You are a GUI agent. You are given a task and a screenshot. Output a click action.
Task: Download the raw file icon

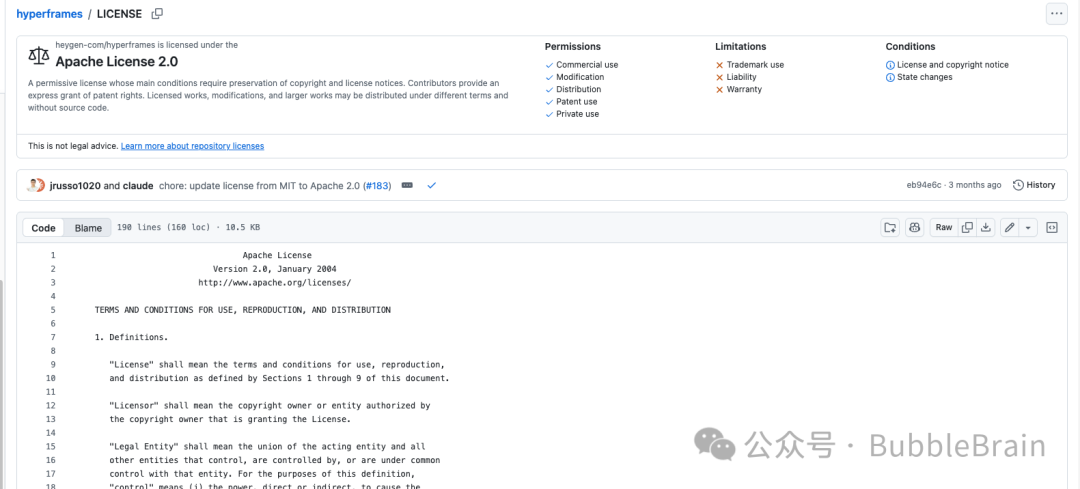click(x=986, y=227)
